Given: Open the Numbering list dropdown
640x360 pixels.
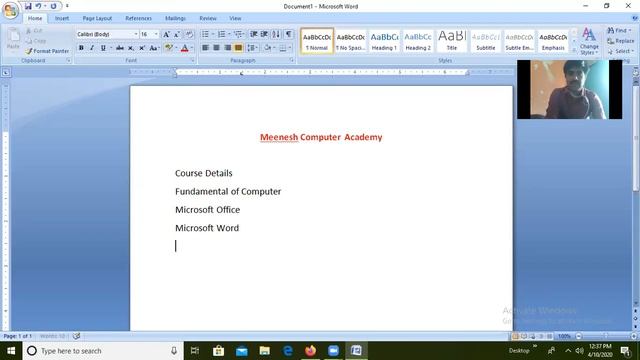Looking at the screenshot, I should [x=229, y=34].
